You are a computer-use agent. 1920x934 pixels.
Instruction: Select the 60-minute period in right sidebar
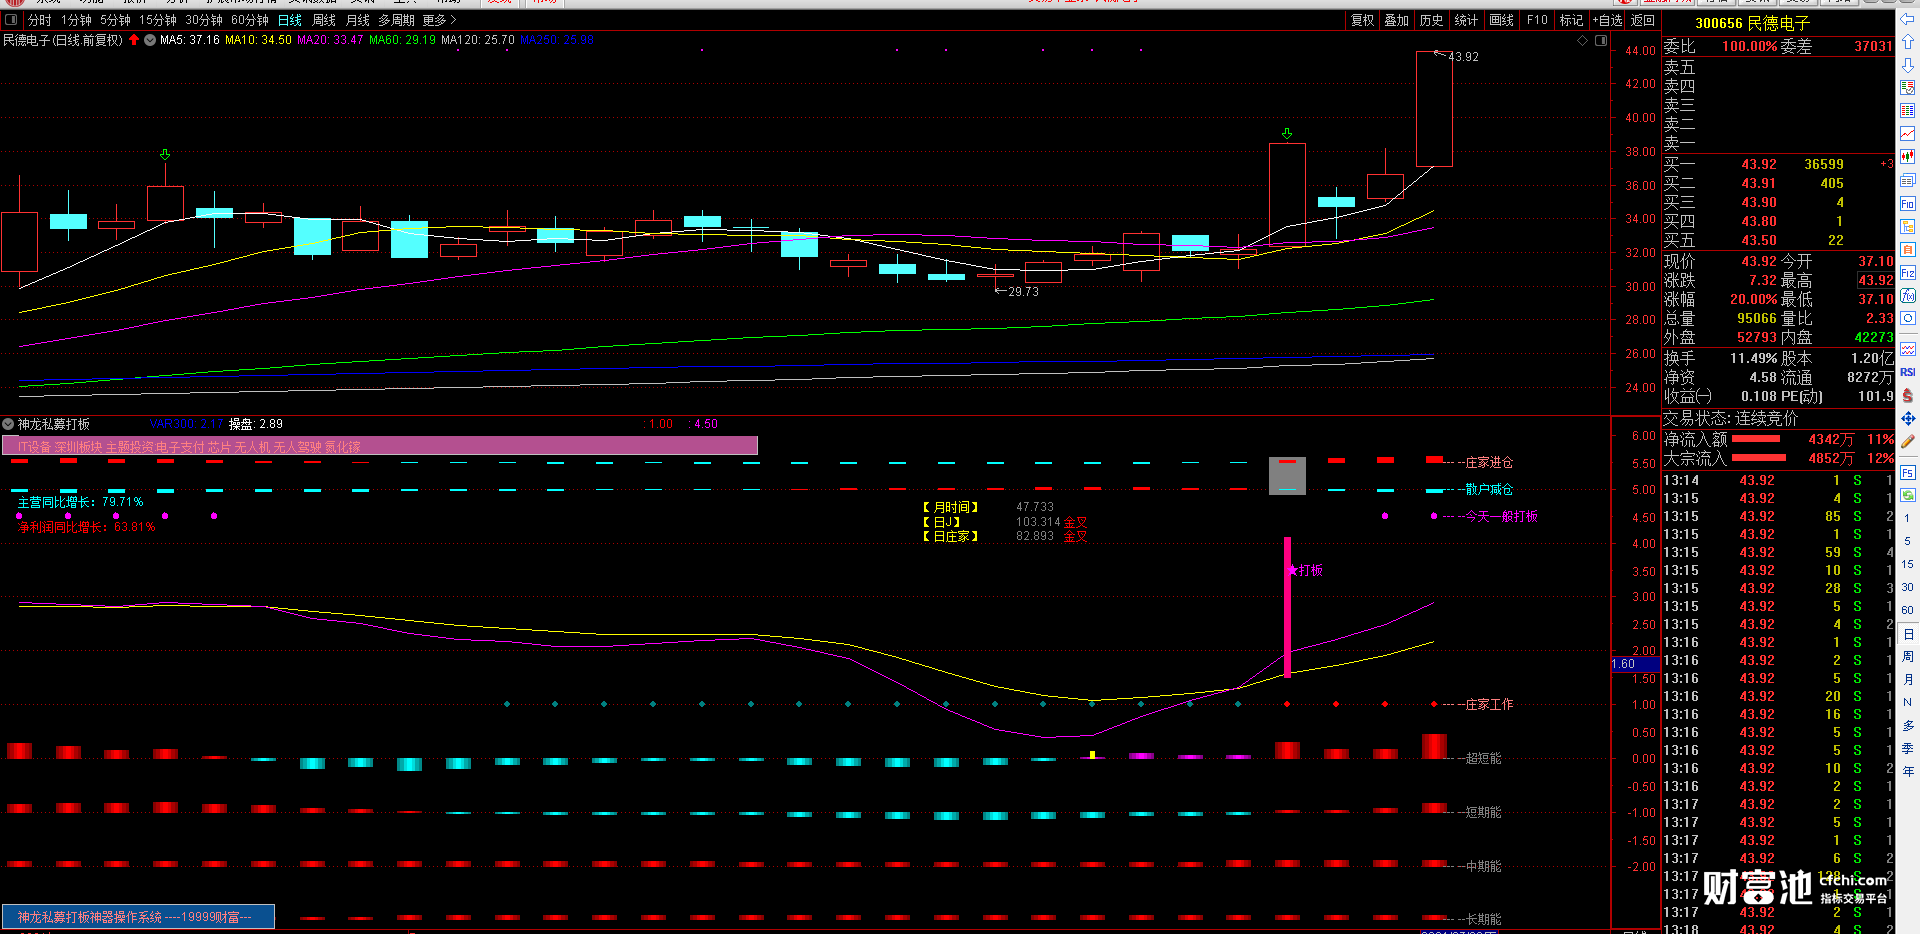1907,610
